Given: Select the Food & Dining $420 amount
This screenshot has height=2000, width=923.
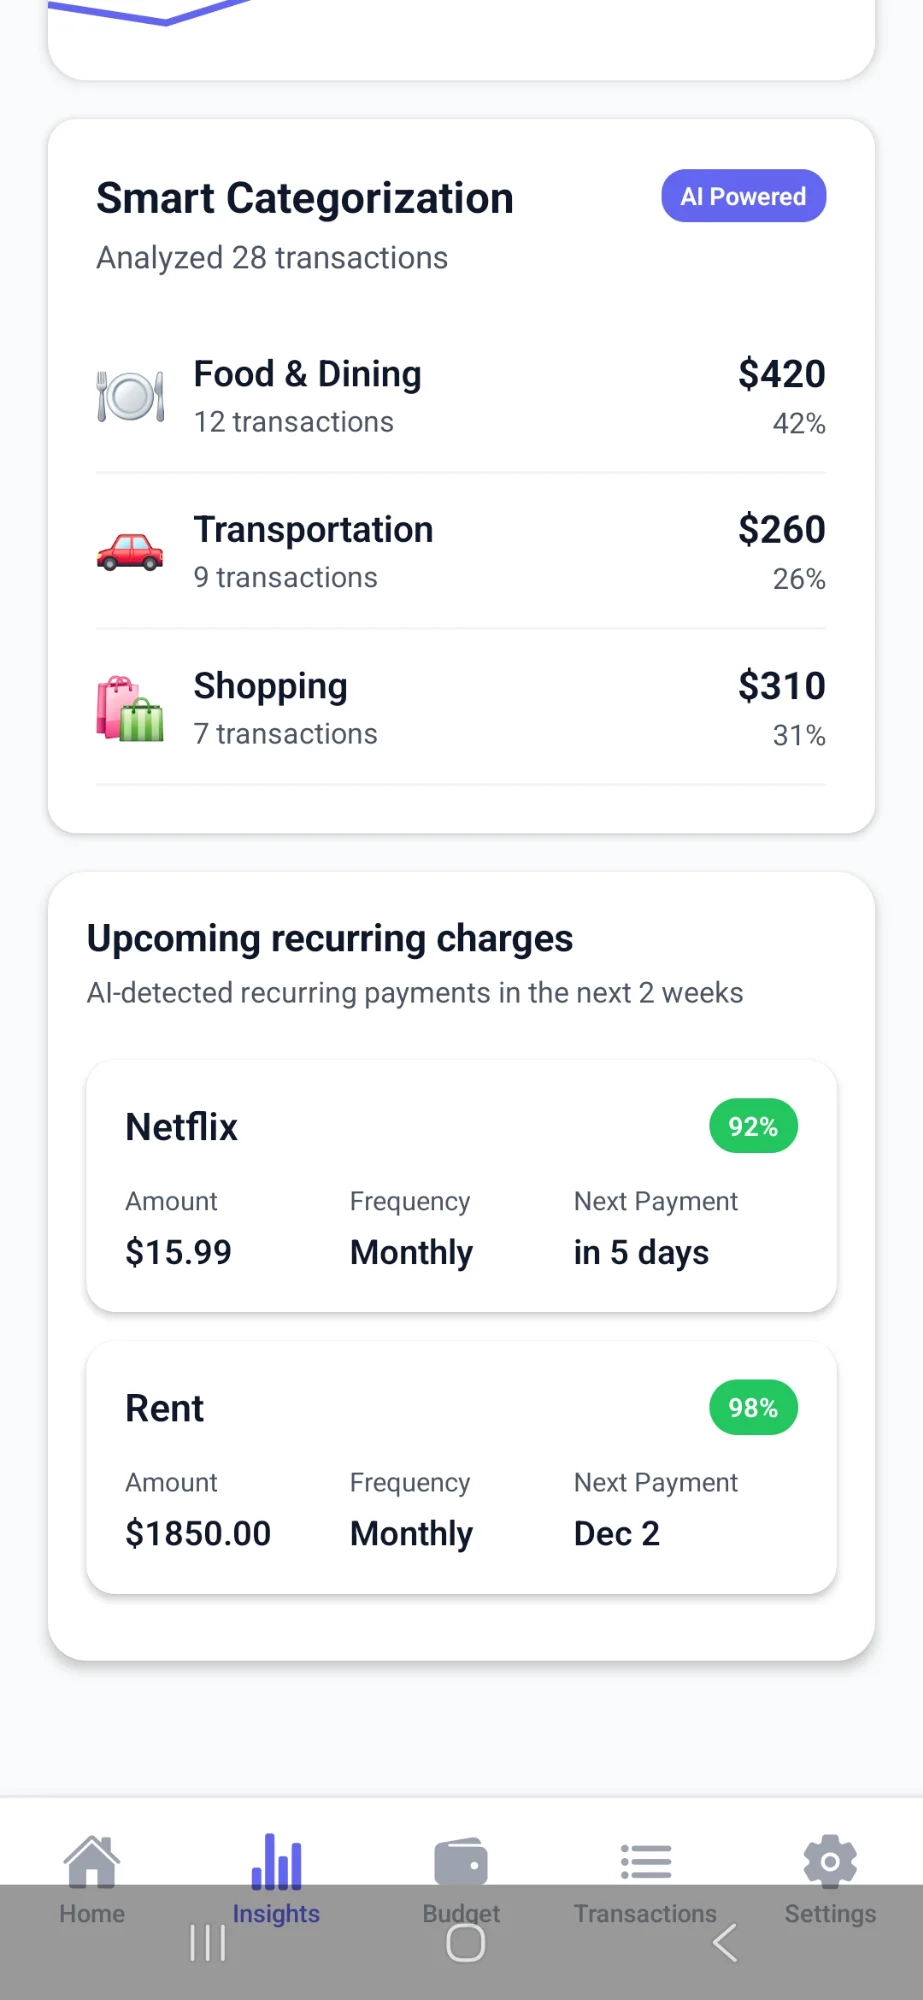Looking at the screenshot, I should (x=781, y=374).
